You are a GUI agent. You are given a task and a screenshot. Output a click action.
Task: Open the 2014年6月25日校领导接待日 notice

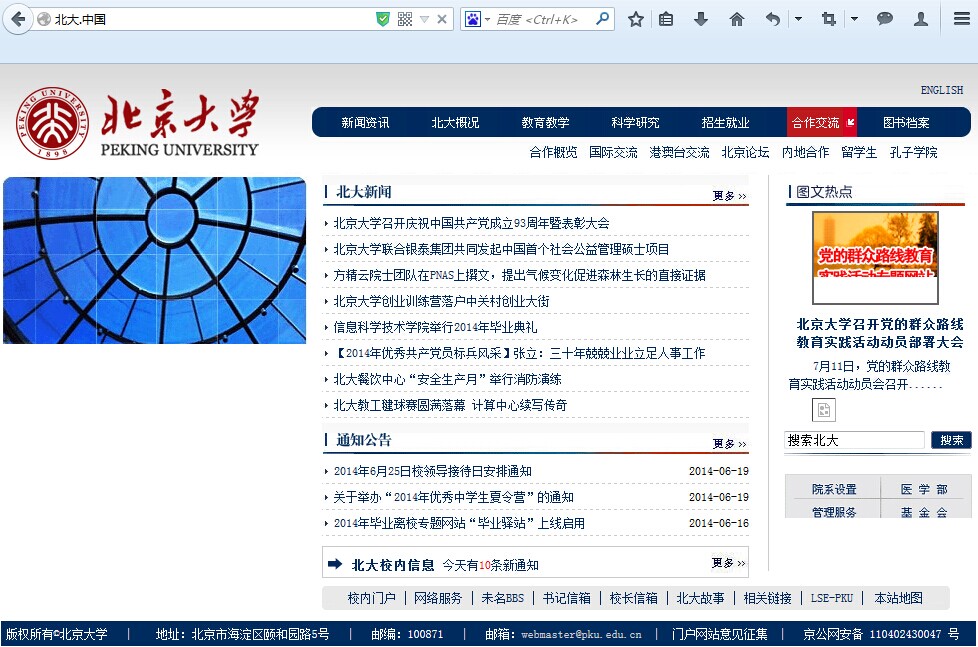tap(432, 471)
